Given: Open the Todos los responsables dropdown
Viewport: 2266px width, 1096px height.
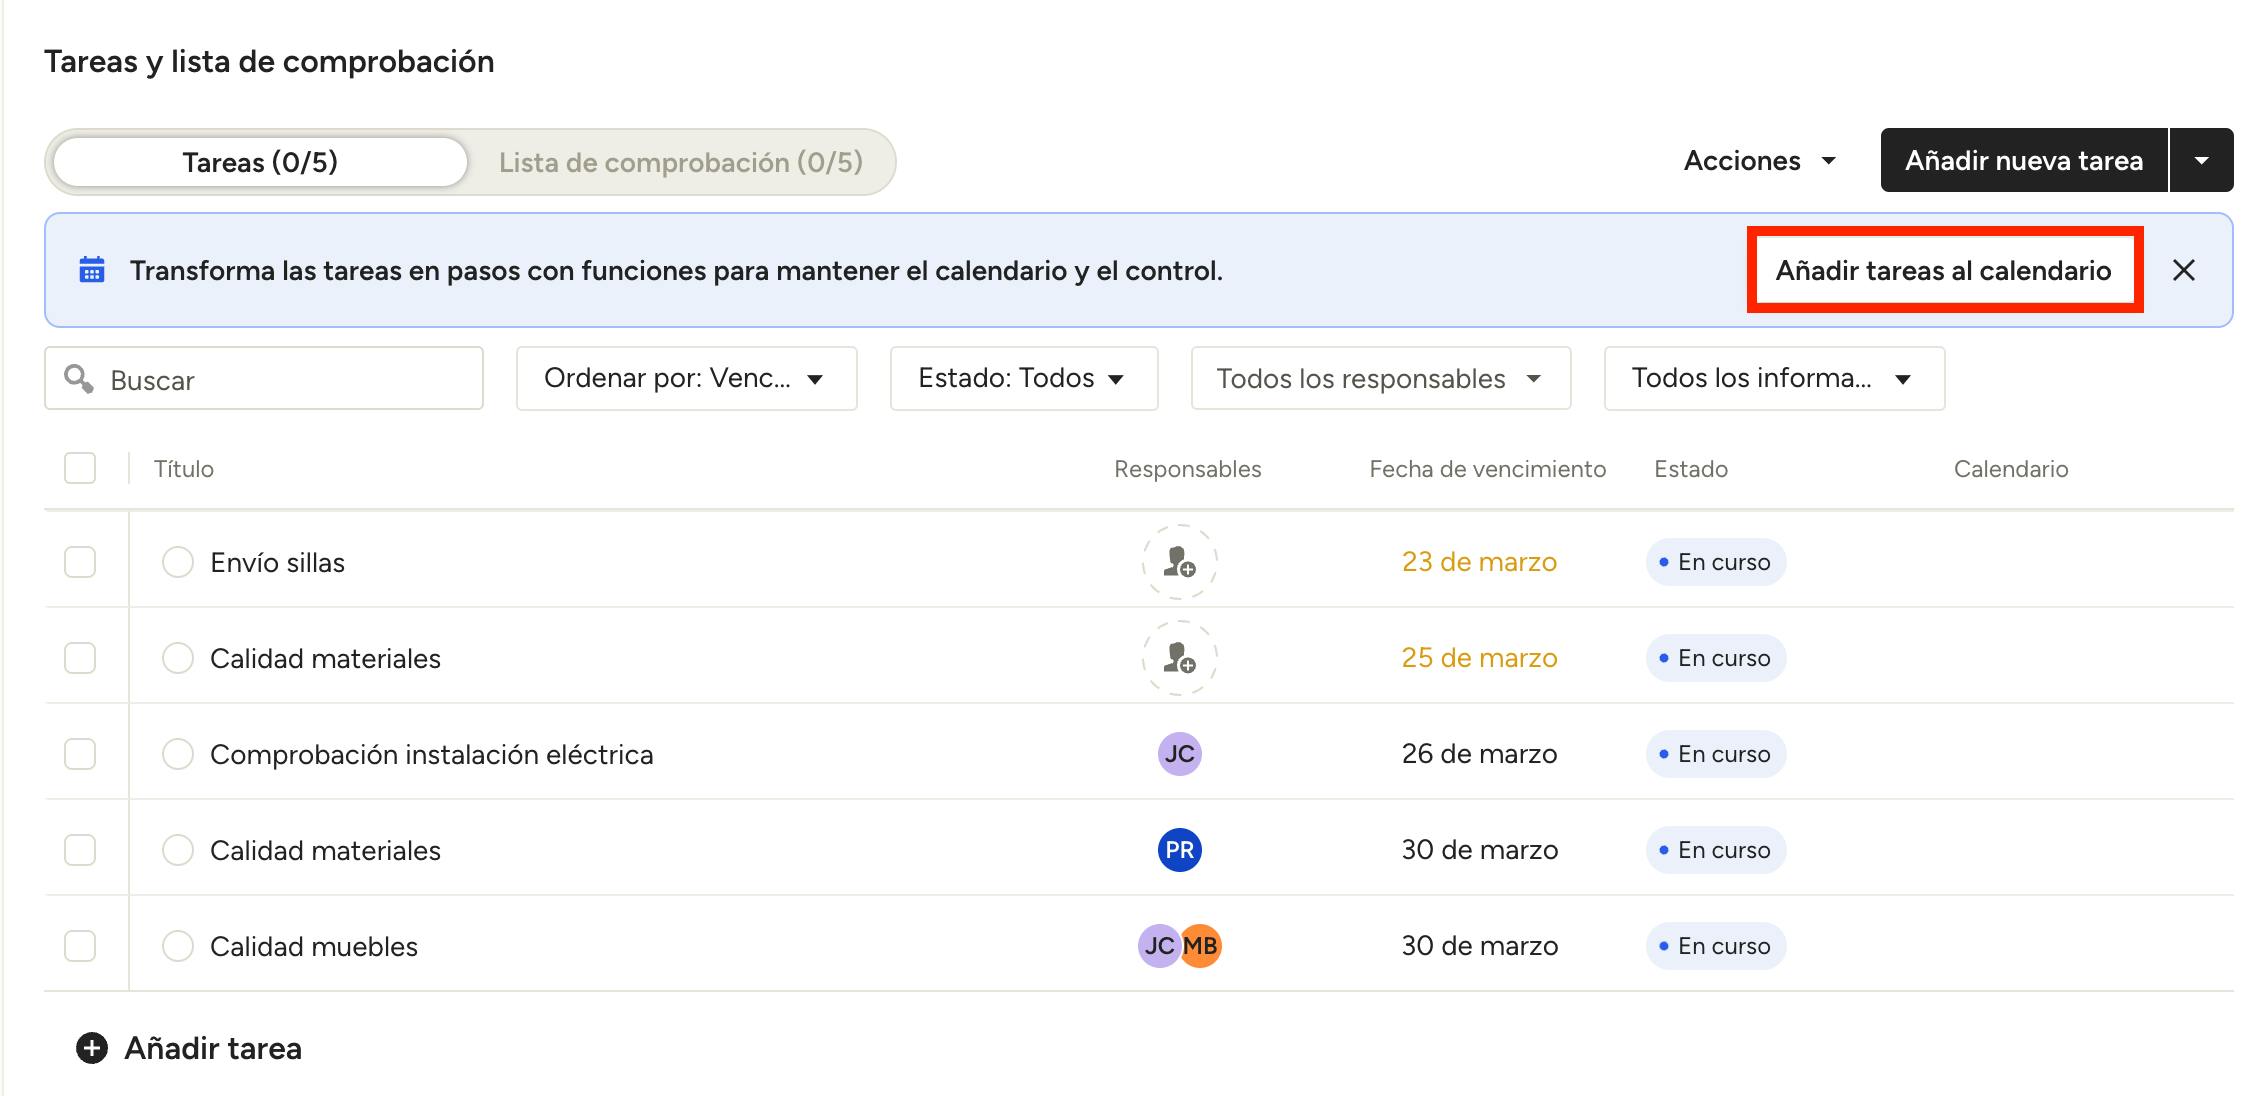Looking at the screenshot, I should pyautogui.click(x=1380, y=378).
